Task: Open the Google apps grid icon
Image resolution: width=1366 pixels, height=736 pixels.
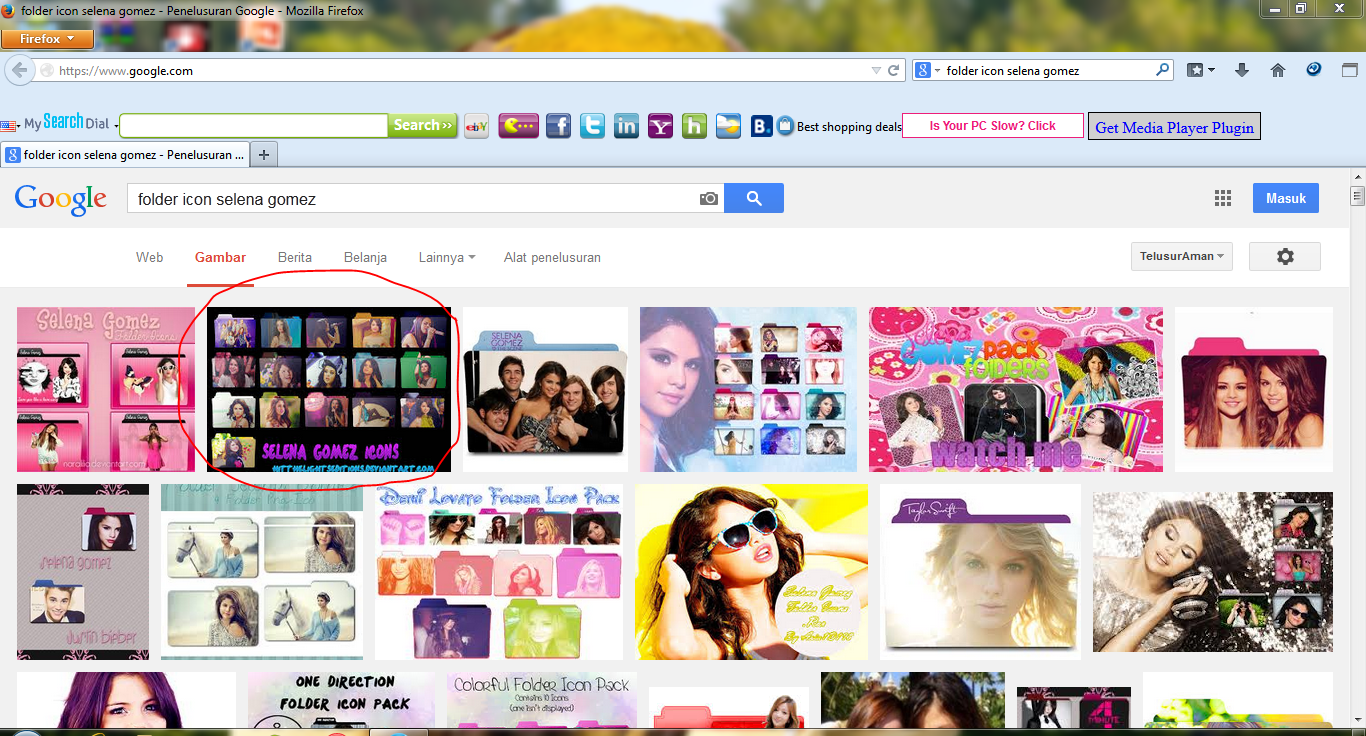Action: click(1222, 198)
